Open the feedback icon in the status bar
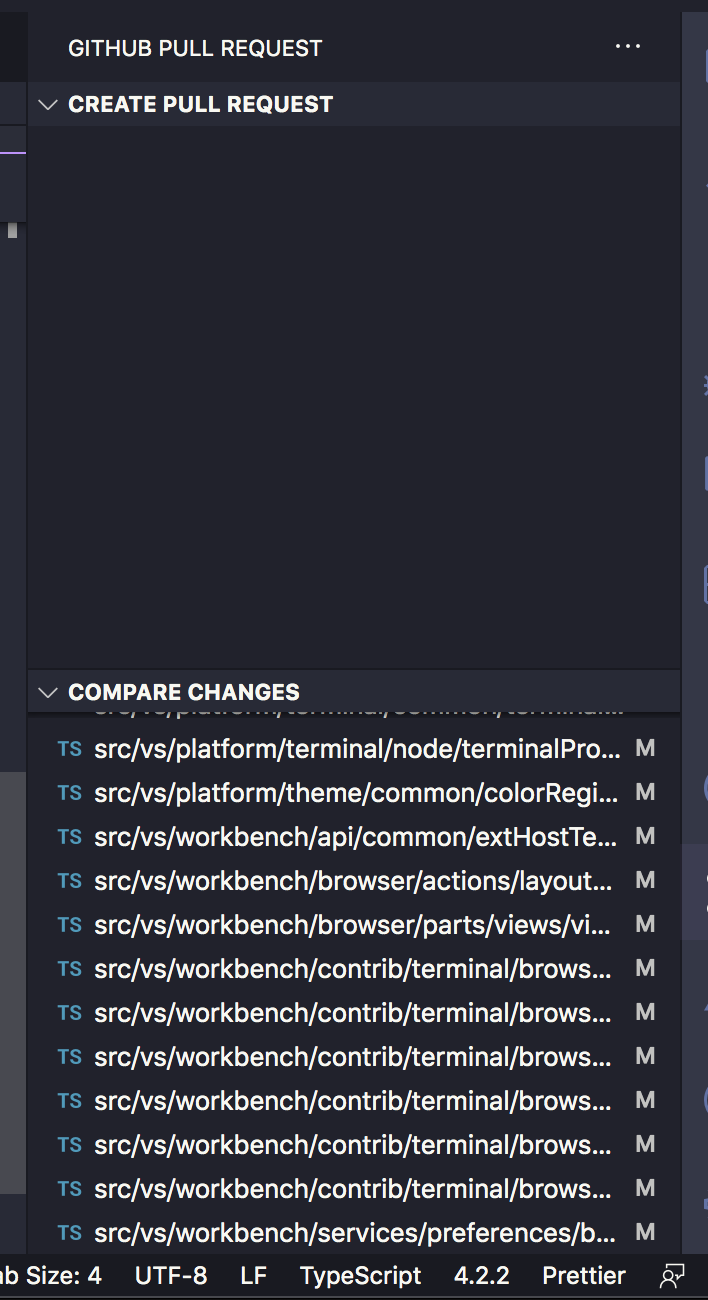This screenshot has width=708, height=1300. pos(673,1276)
